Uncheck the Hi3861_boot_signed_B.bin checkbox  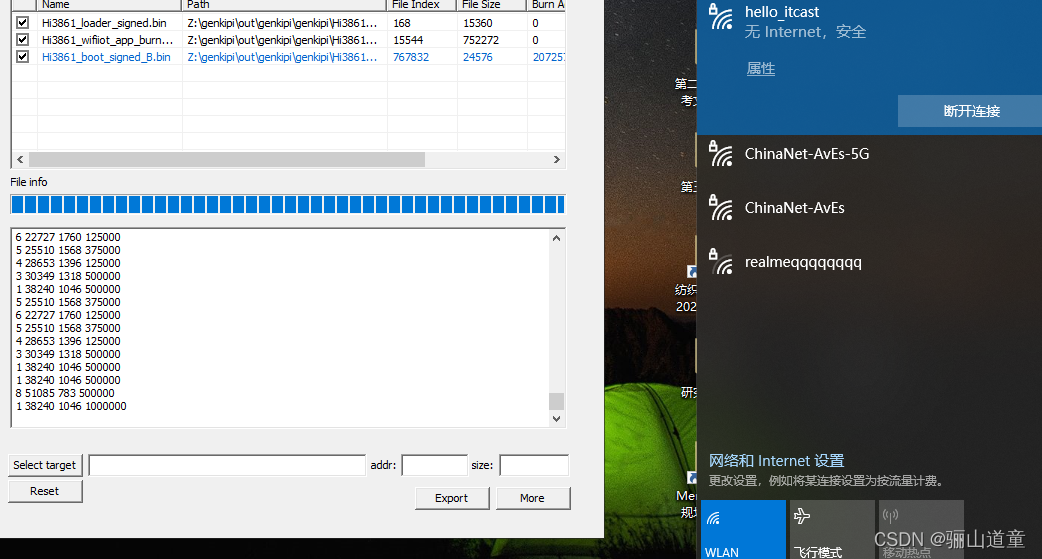[x=23, y=56]
